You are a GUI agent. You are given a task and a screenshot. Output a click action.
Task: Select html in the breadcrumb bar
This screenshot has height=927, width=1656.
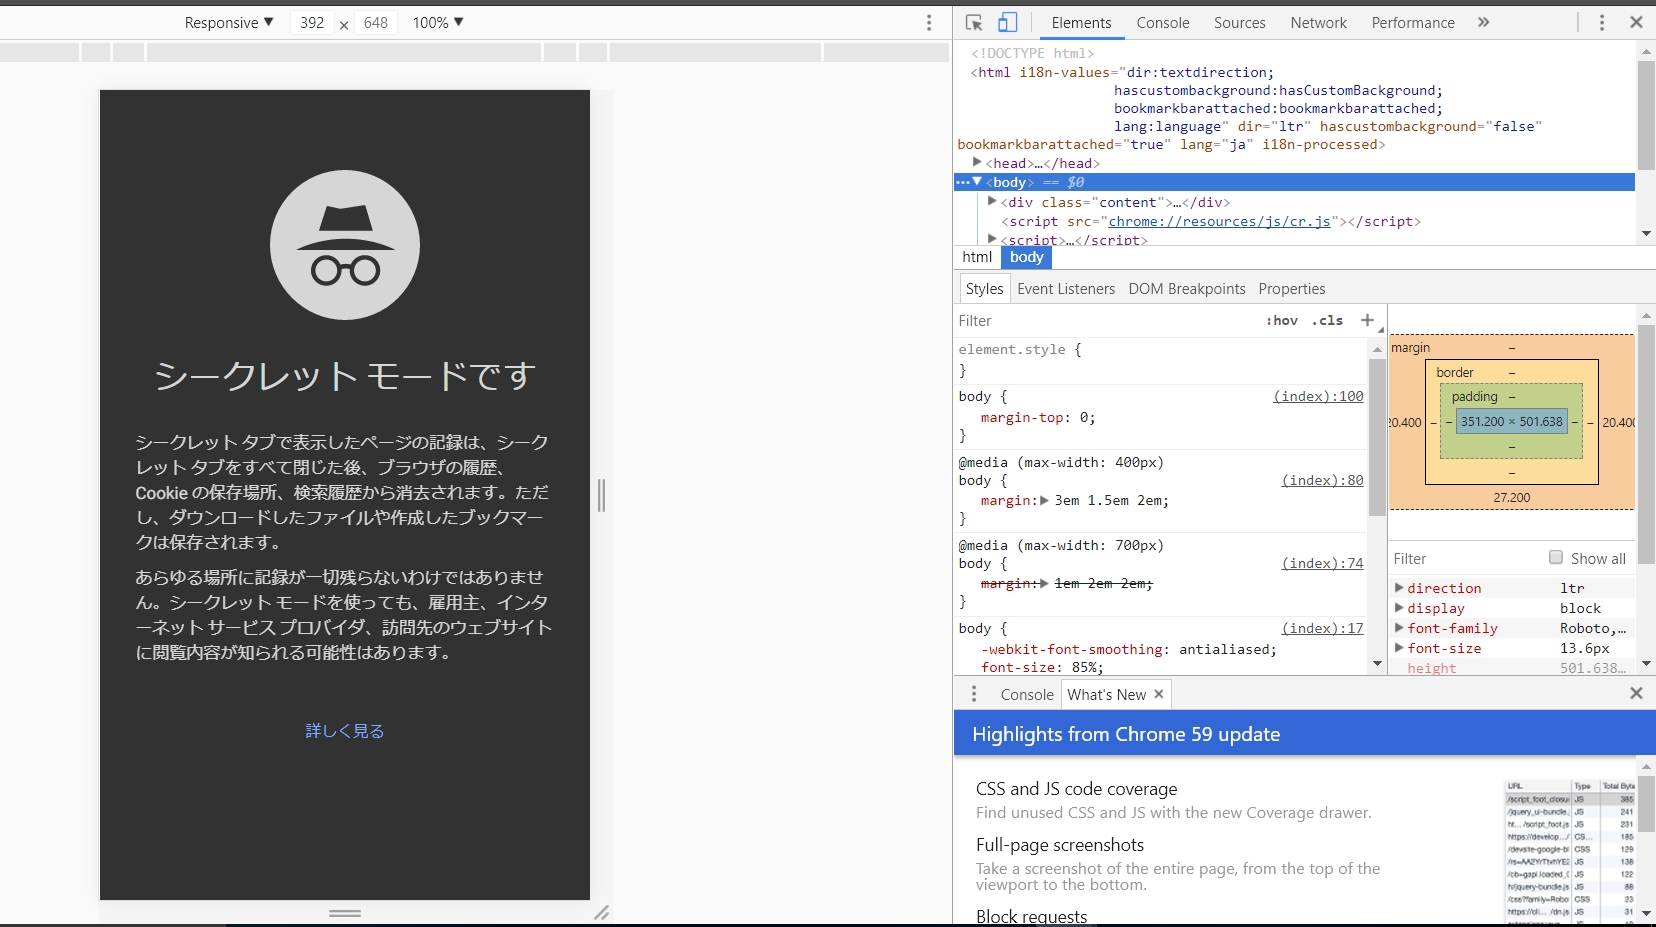pos(977,257)
